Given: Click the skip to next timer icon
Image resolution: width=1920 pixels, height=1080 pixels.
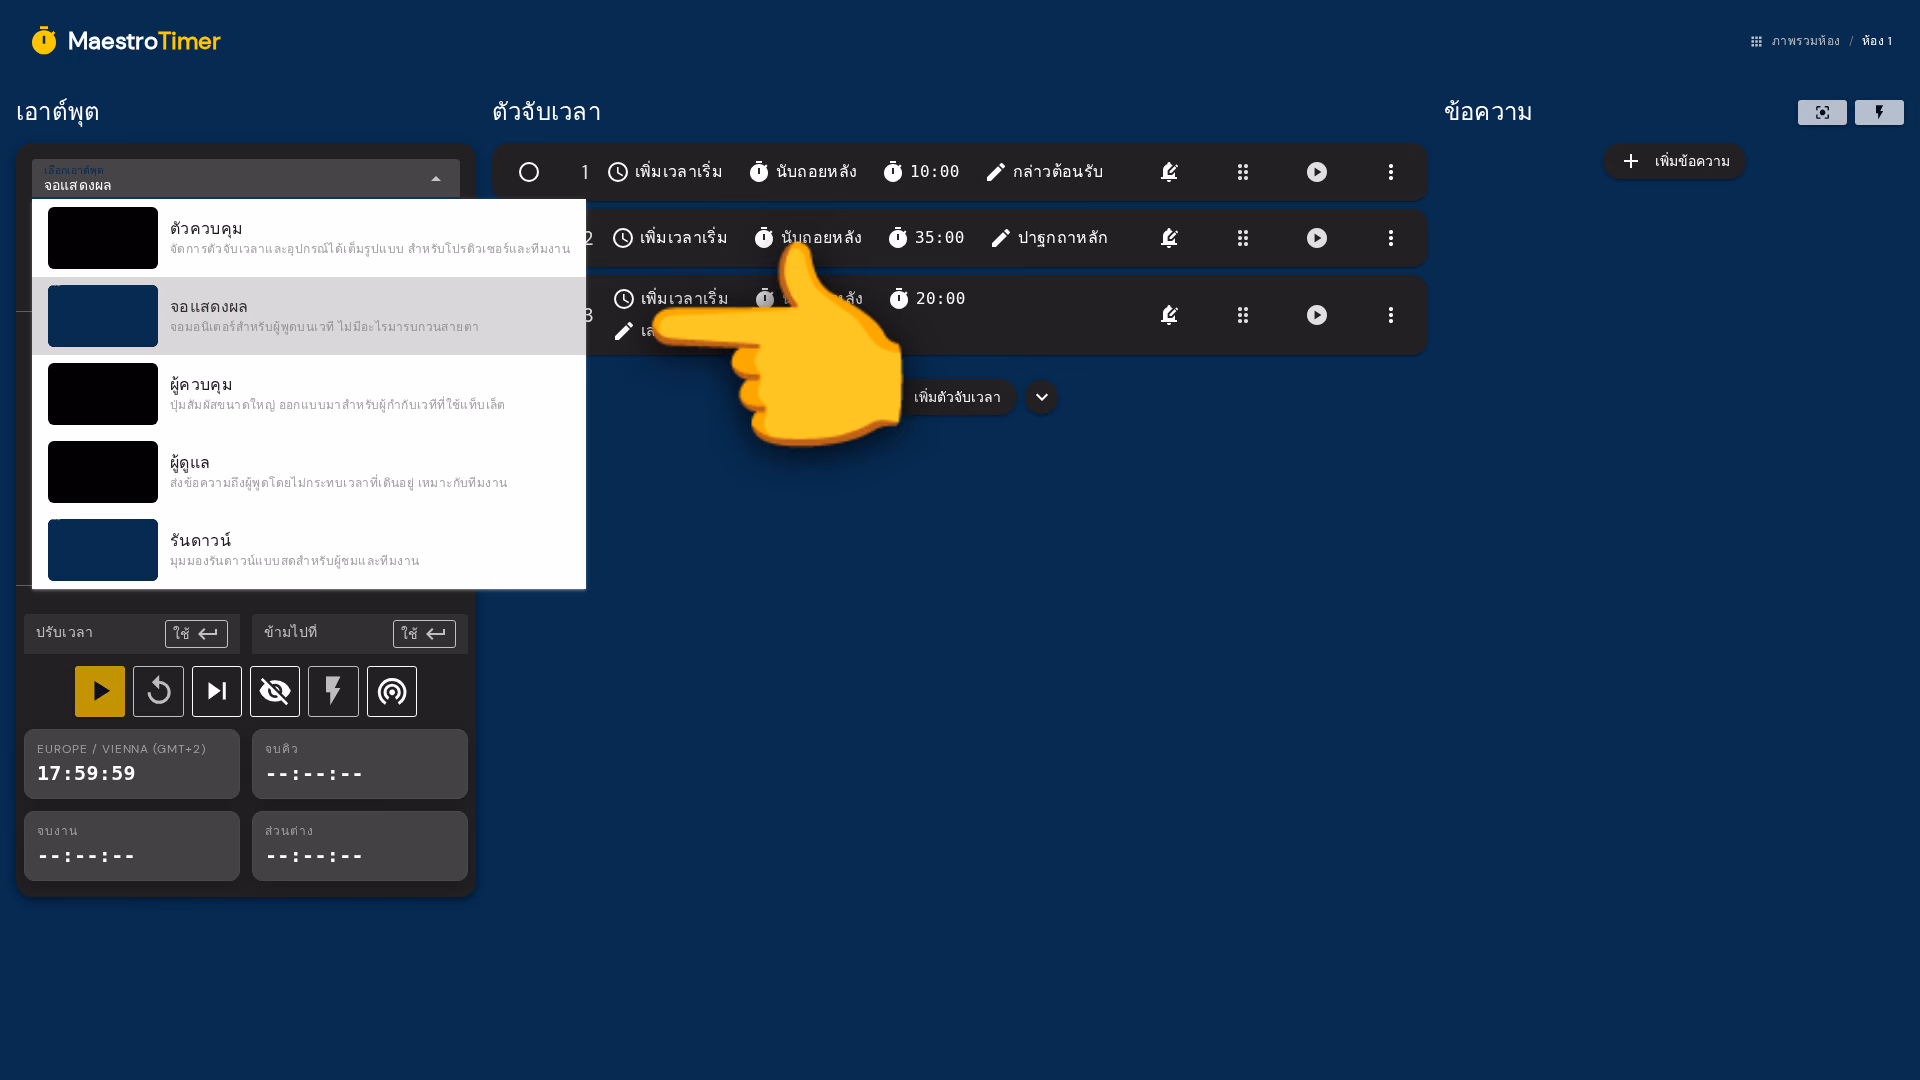Looking at the screenshot, I should coord(217,691).
